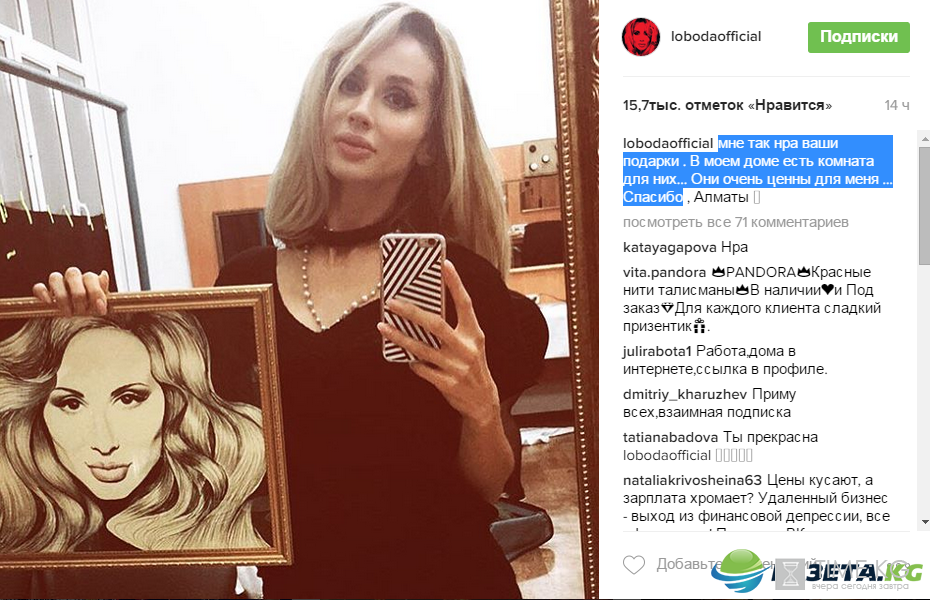Click the add comment input field
This screenshot has width=930, height=600.
coord(771,564)
